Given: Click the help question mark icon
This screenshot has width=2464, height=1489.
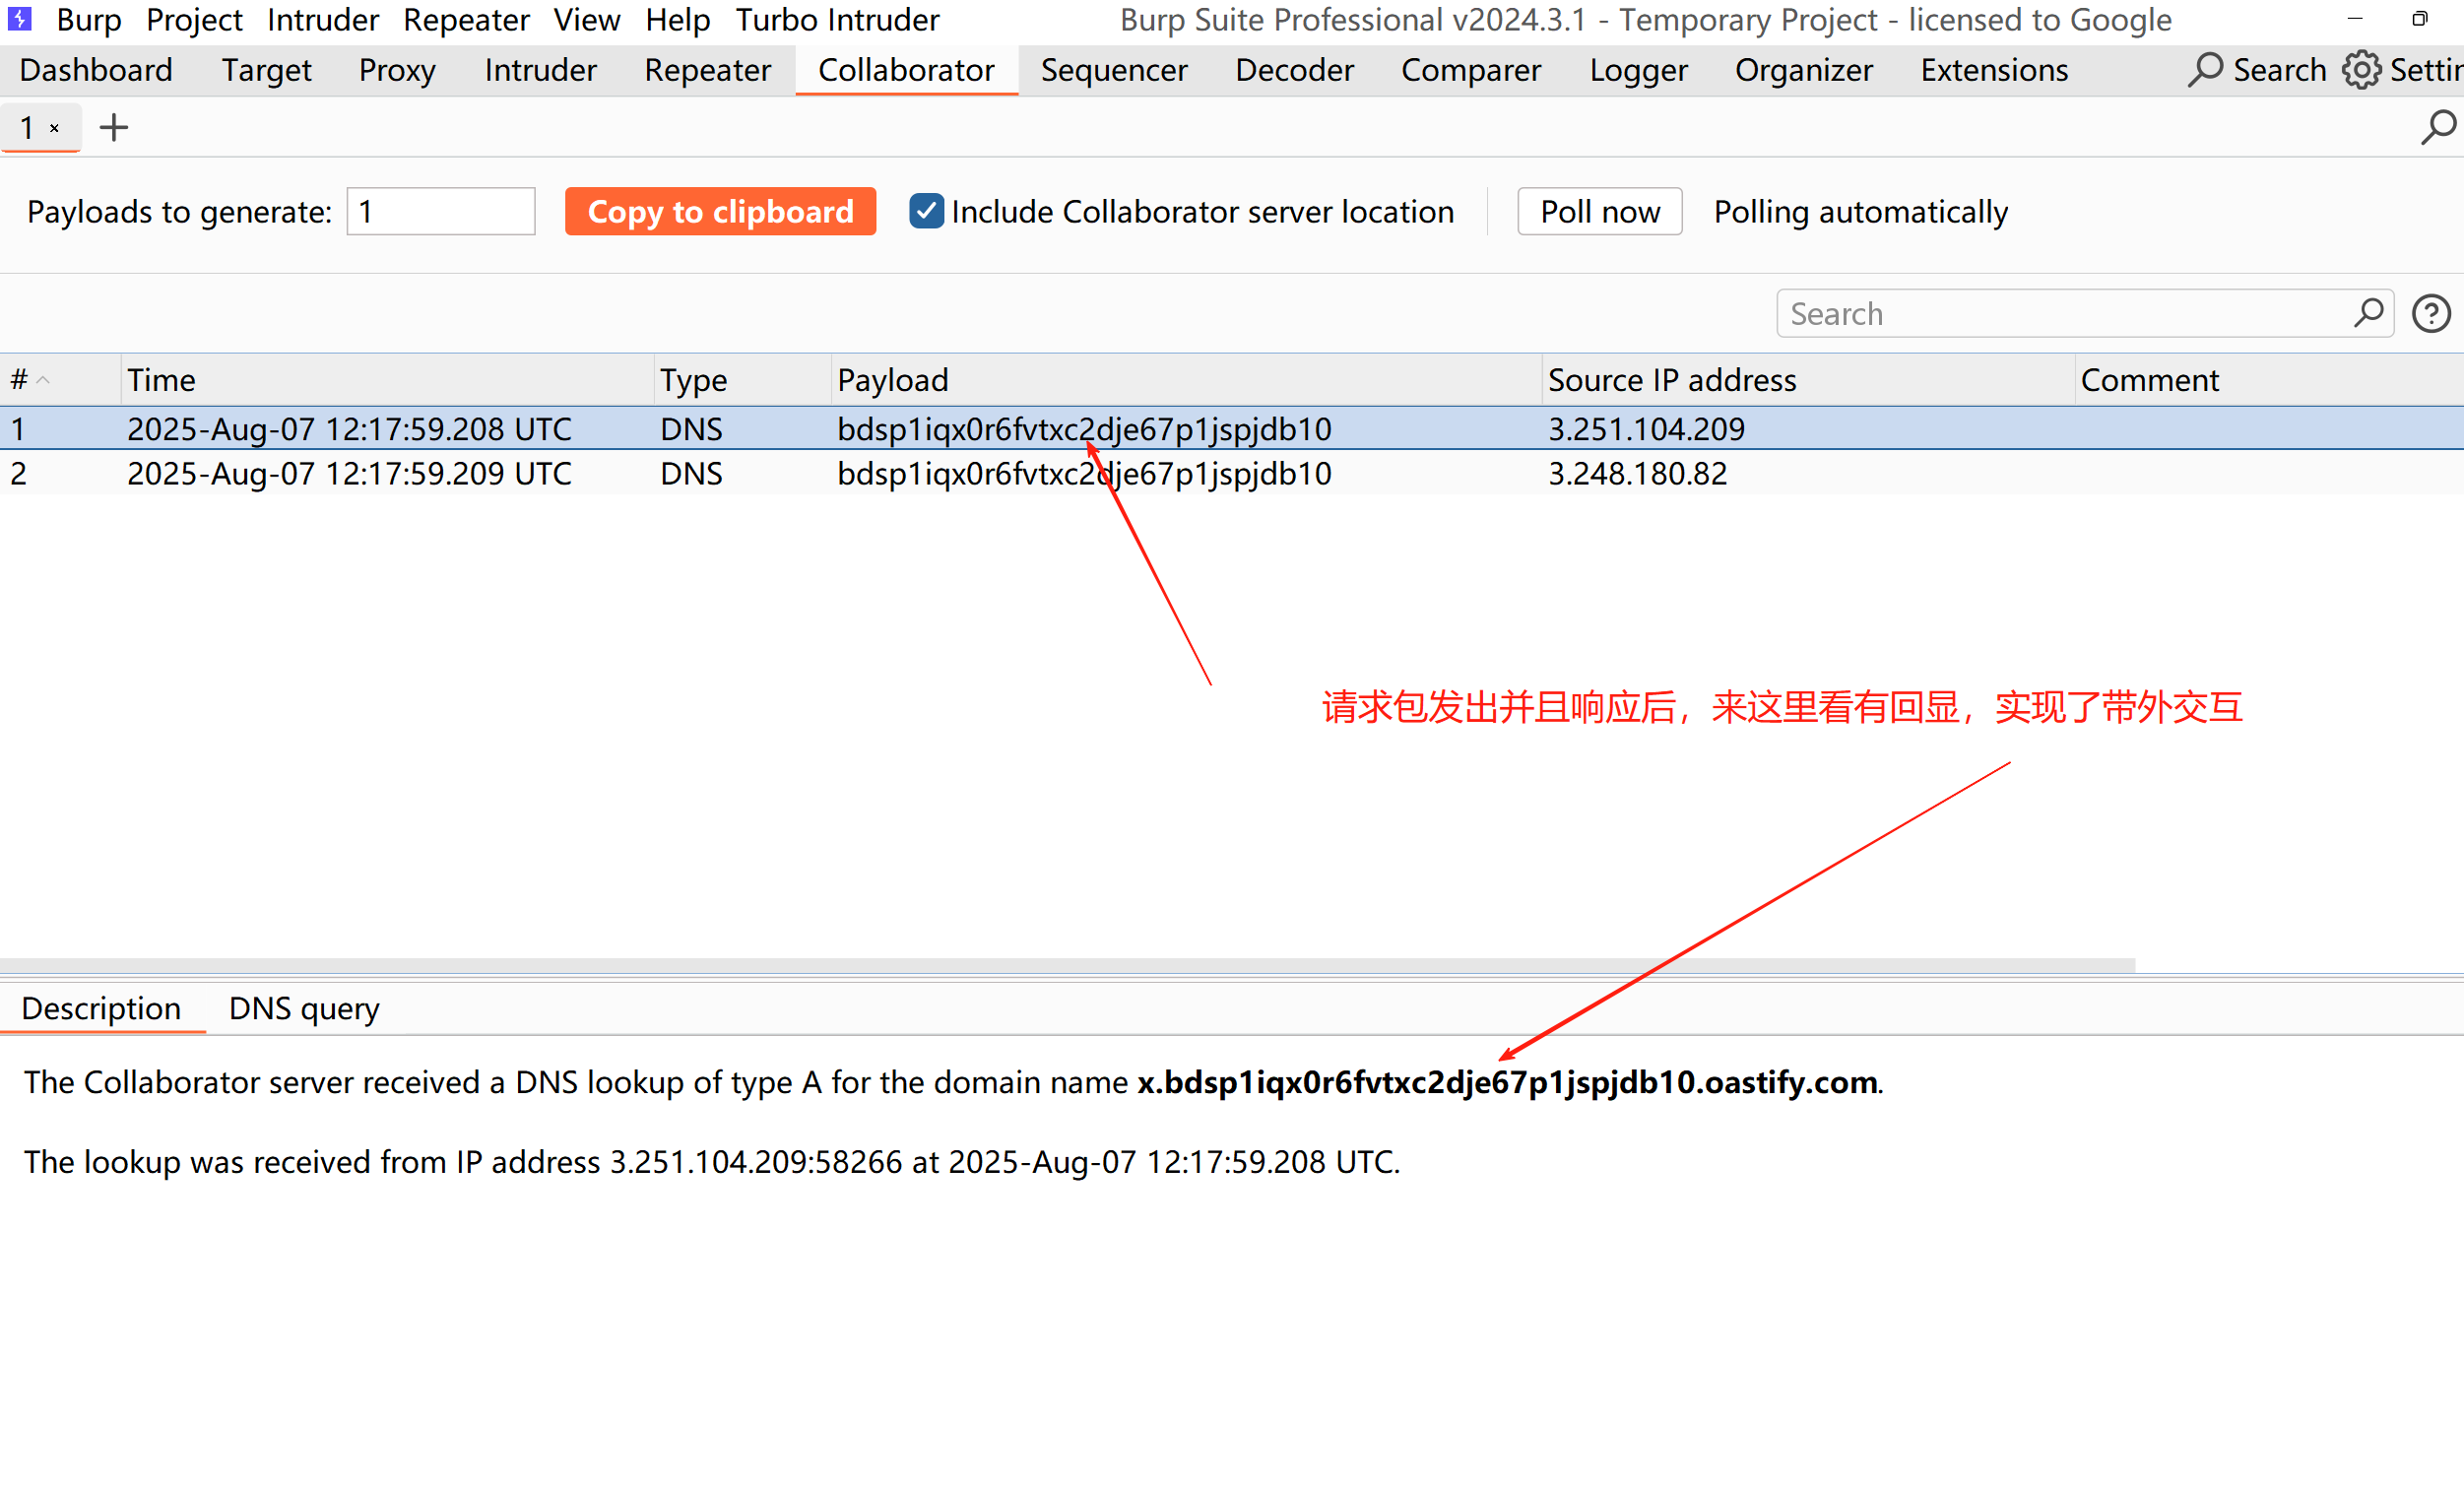Looking at the screenshot, I should click(x=2431, y=314).
